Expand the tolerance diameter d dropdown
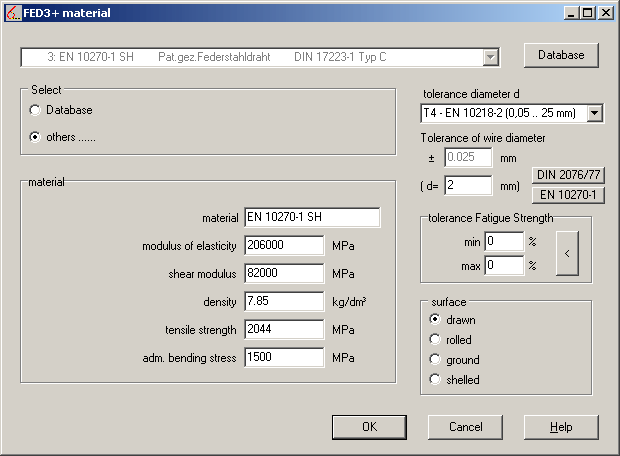This screenshot has width=620, height=456. pyautogui.click(x=594, y=114)
